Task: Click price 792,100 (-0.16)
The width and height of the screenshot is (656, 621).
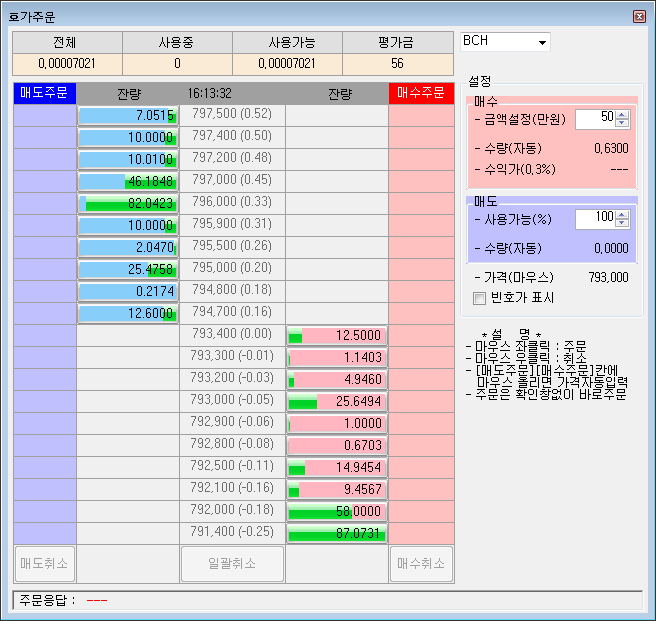Action: point(232,488)
